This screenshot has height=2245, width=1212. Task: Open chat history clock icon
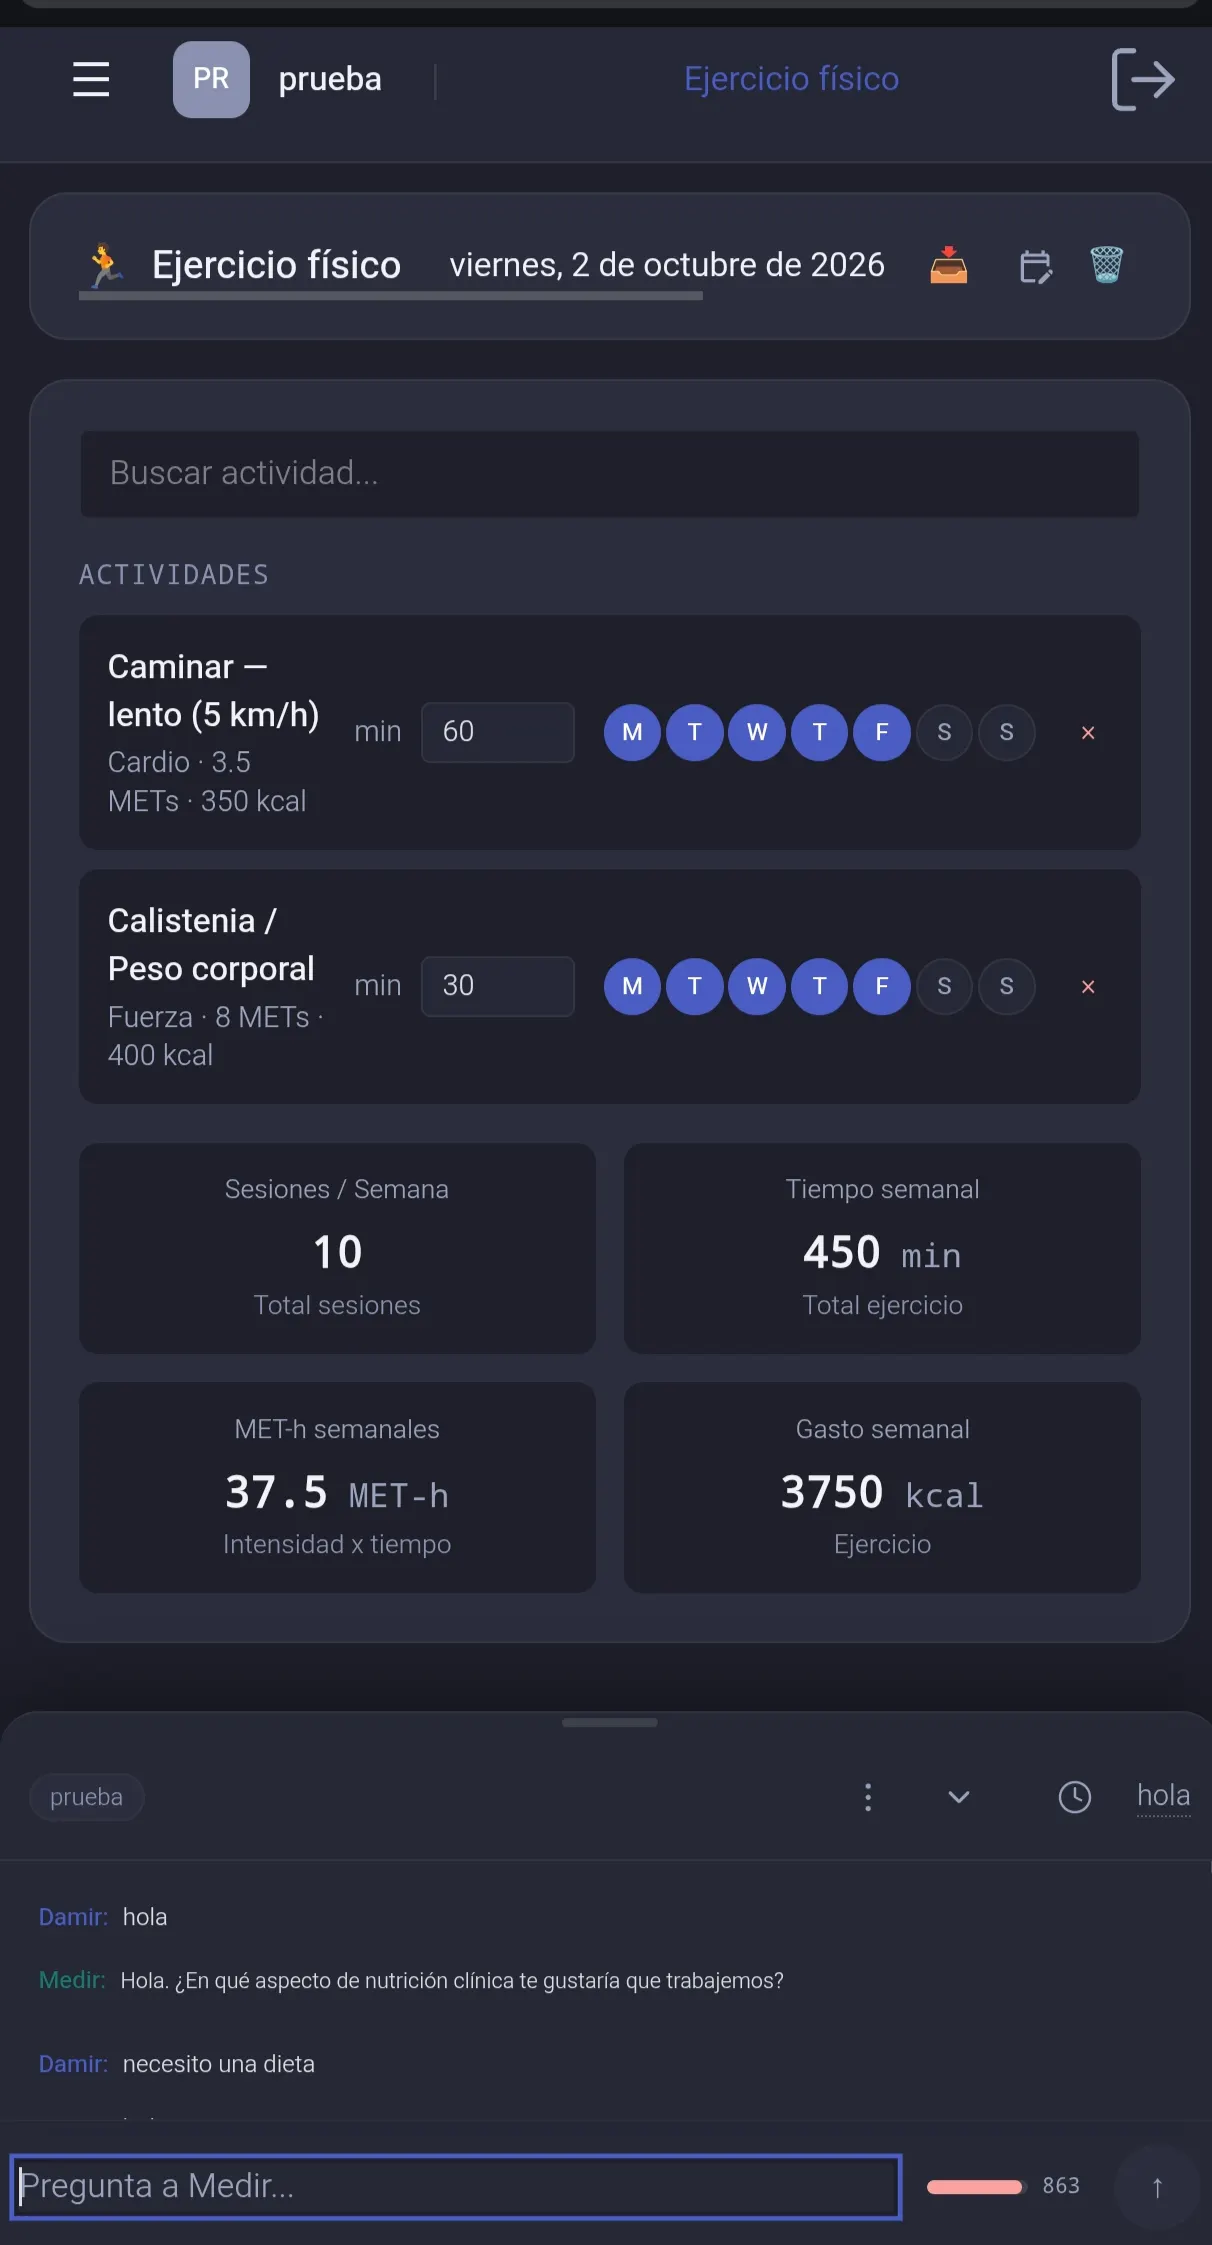pyautogui.click(x=1074, y=1797)
